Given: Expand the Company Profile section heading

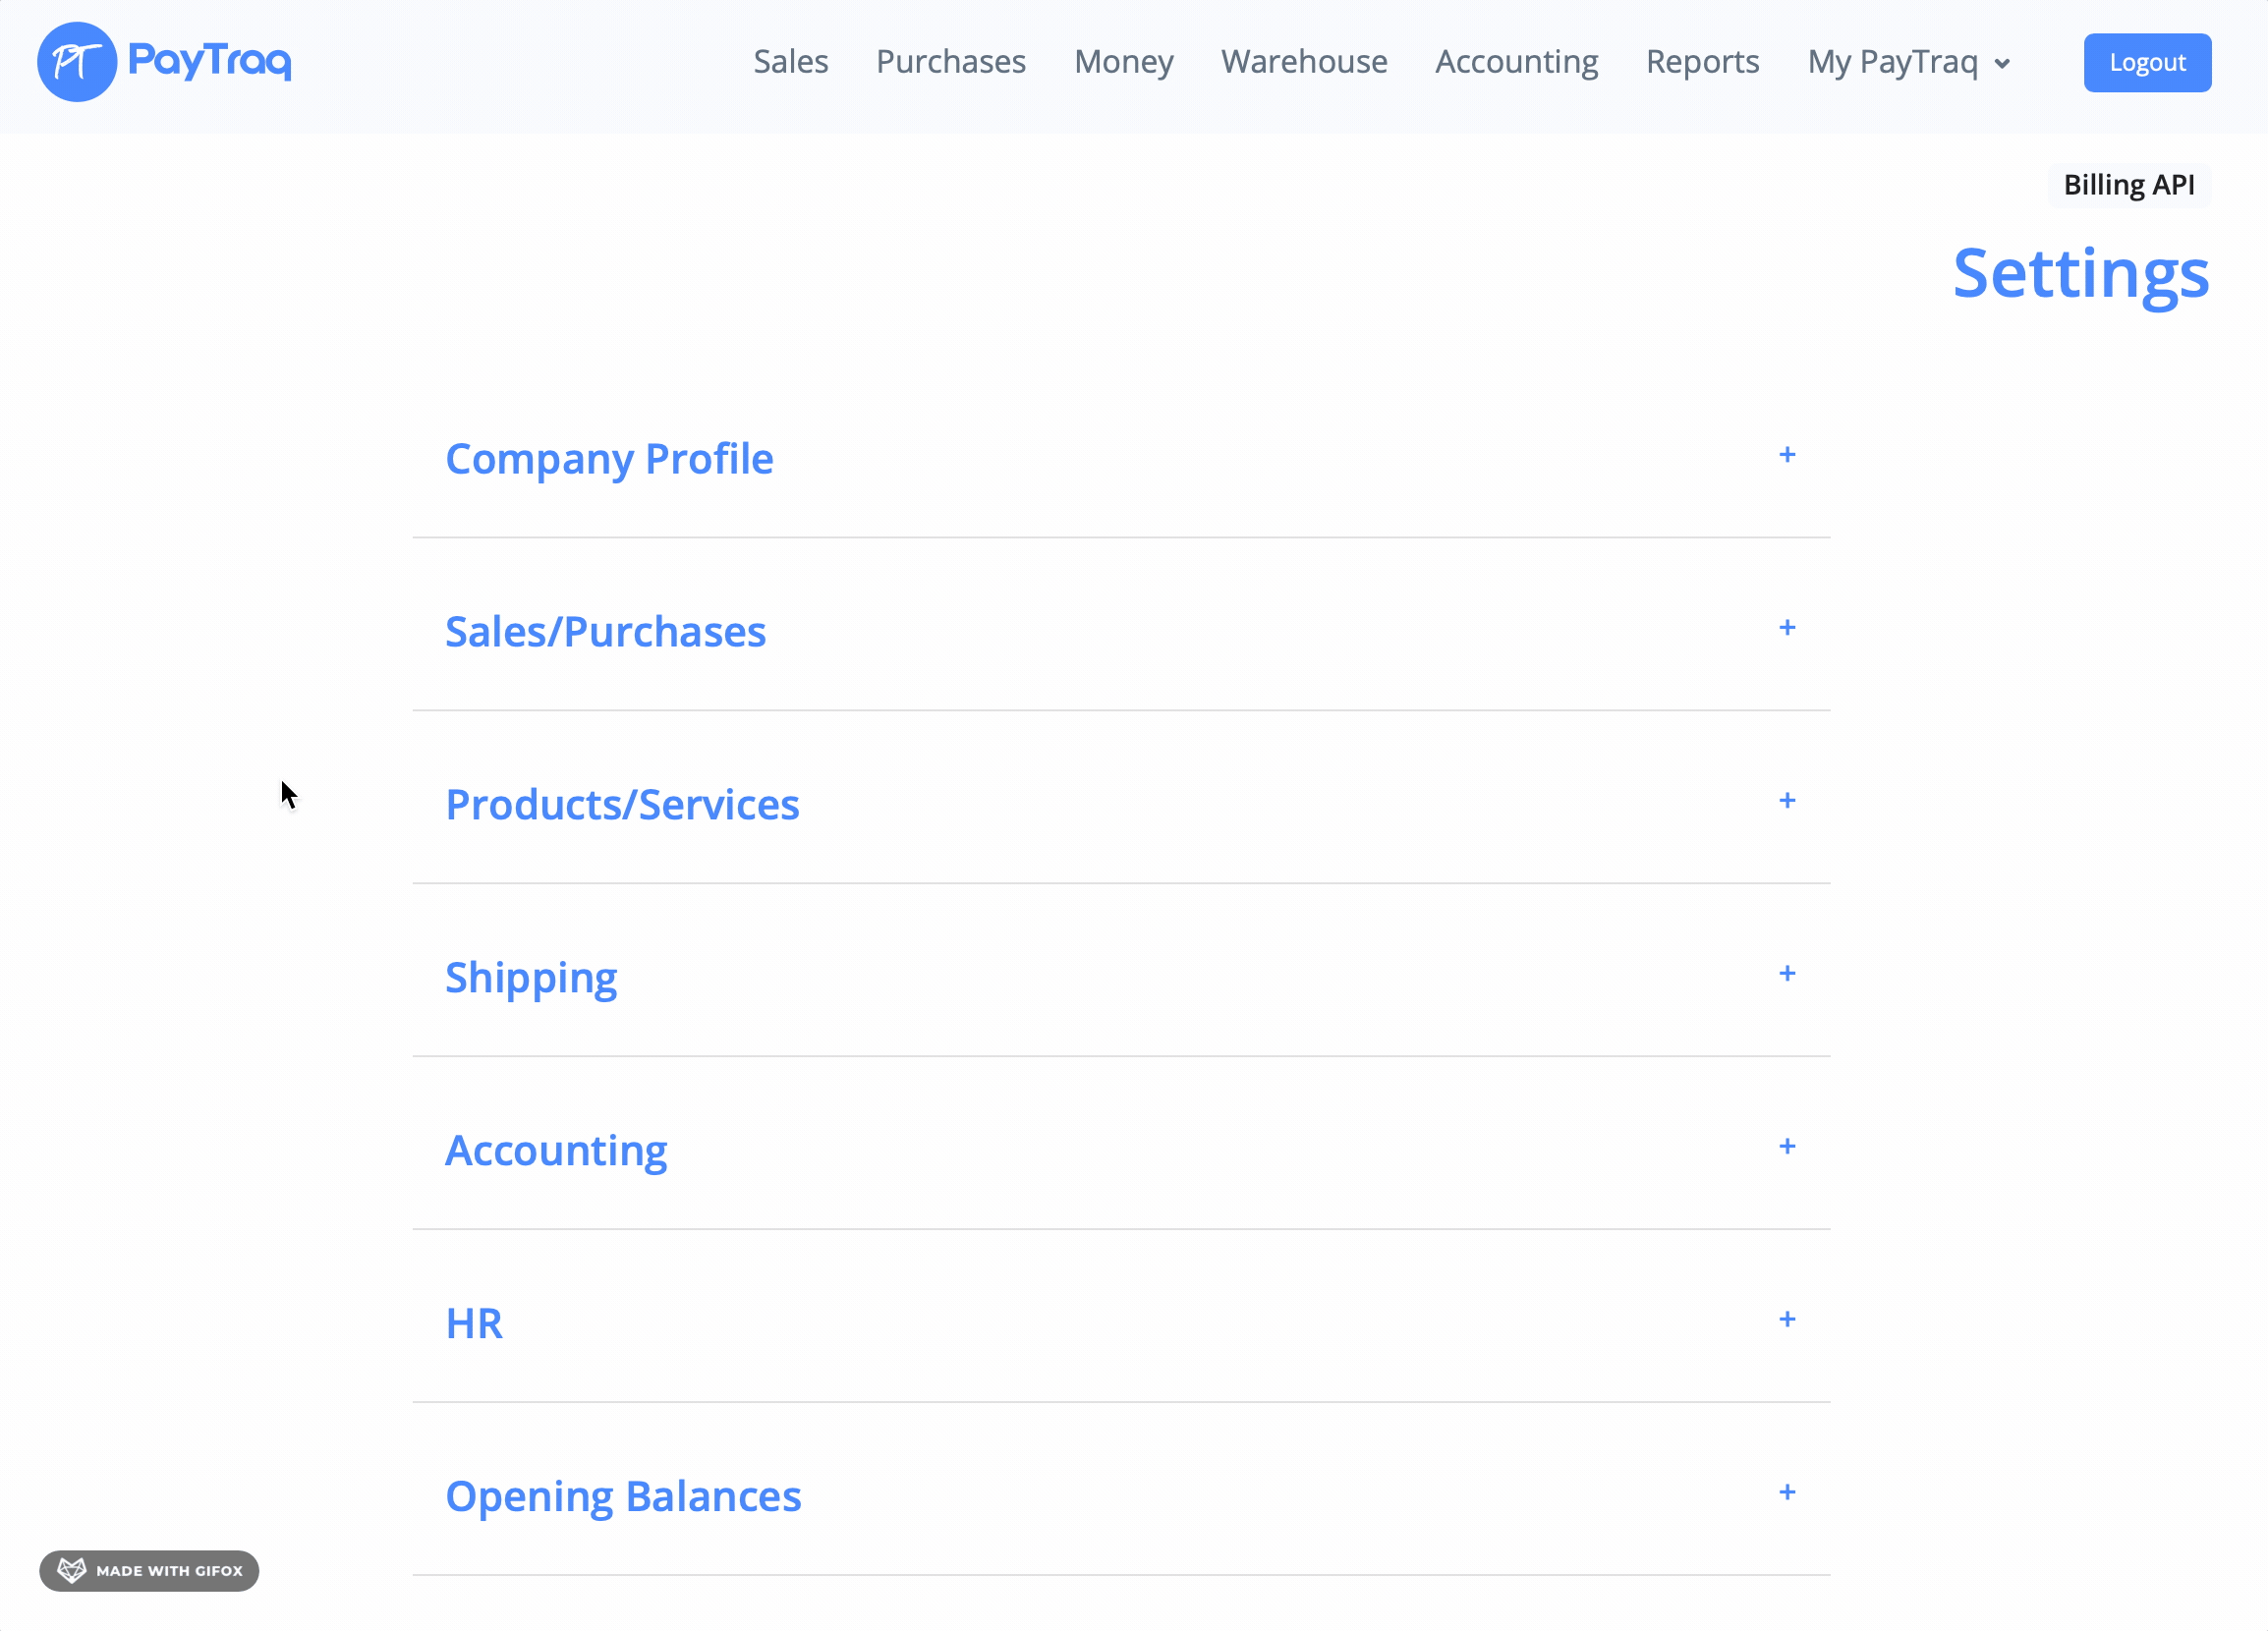Looking at the screenshot, I should pyautogui.click(x=609, y=459).
